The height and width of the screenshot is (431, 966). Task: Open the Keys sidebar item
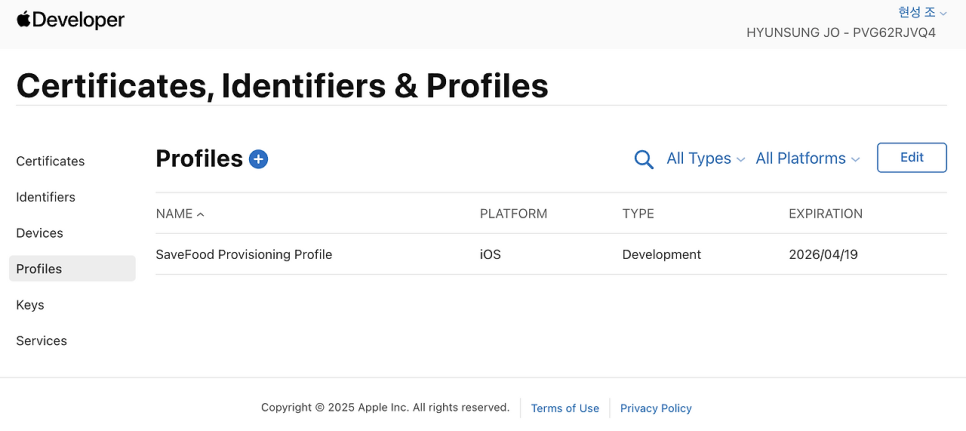pyautogui.click(x=30, y=305)
